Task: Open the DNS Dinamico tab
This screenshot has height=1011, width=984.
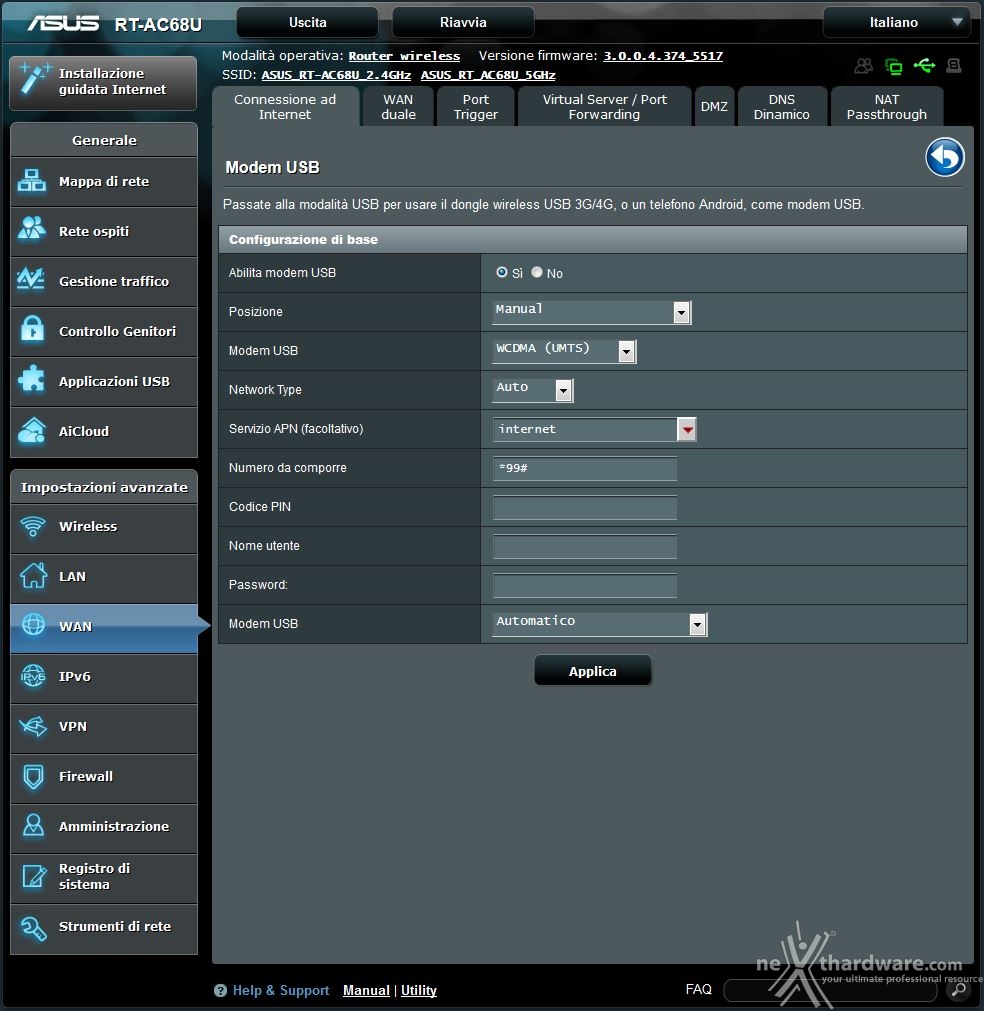Action: (x=782, y=107)
